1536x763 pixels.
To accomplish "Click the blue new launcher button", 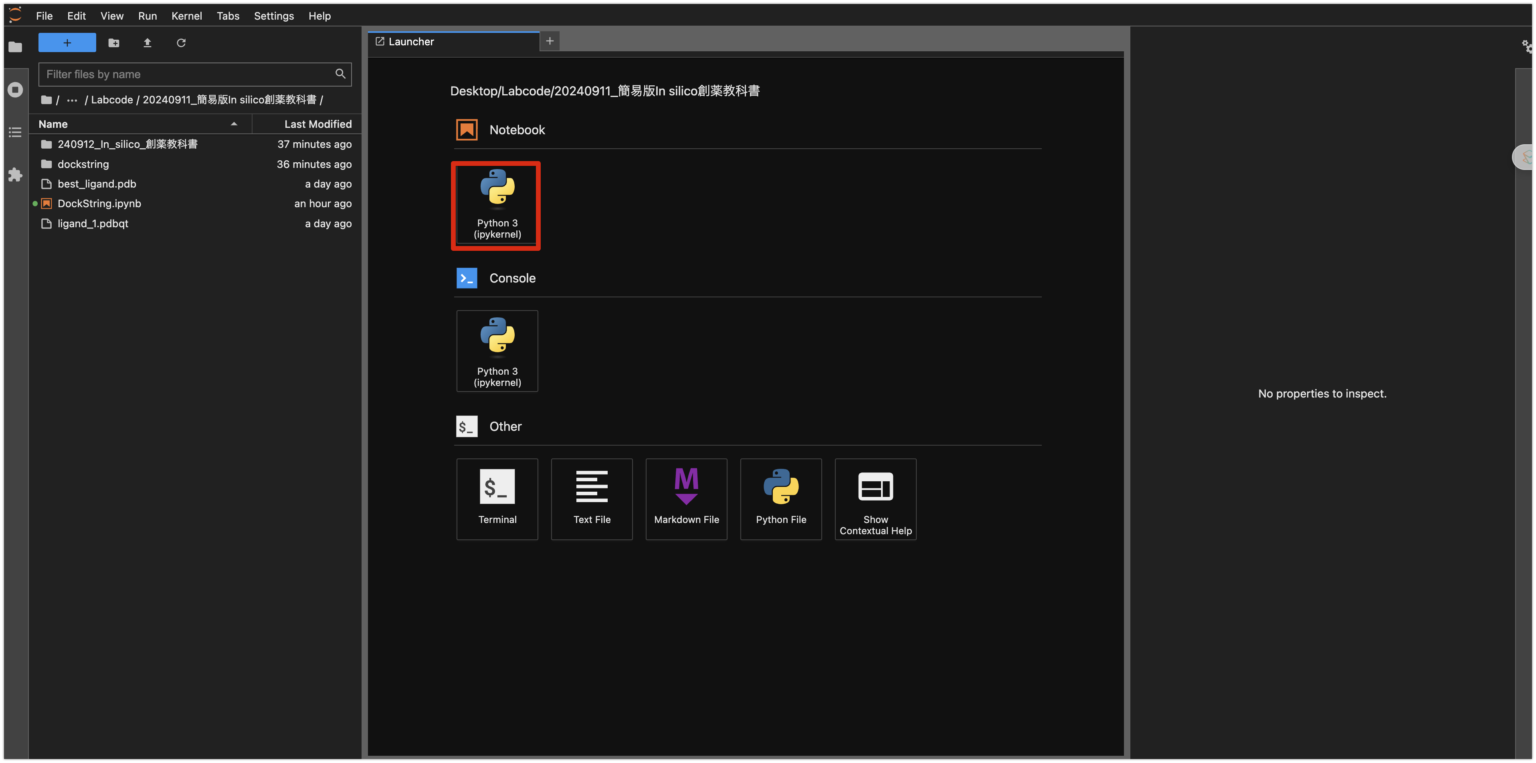I will [x=66, y=42].
